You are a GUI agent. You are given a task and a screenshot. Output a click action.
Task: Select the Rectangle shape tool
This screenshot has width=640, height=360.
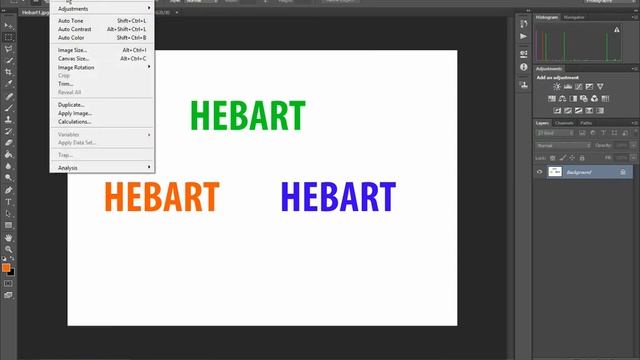pos(8,225)
